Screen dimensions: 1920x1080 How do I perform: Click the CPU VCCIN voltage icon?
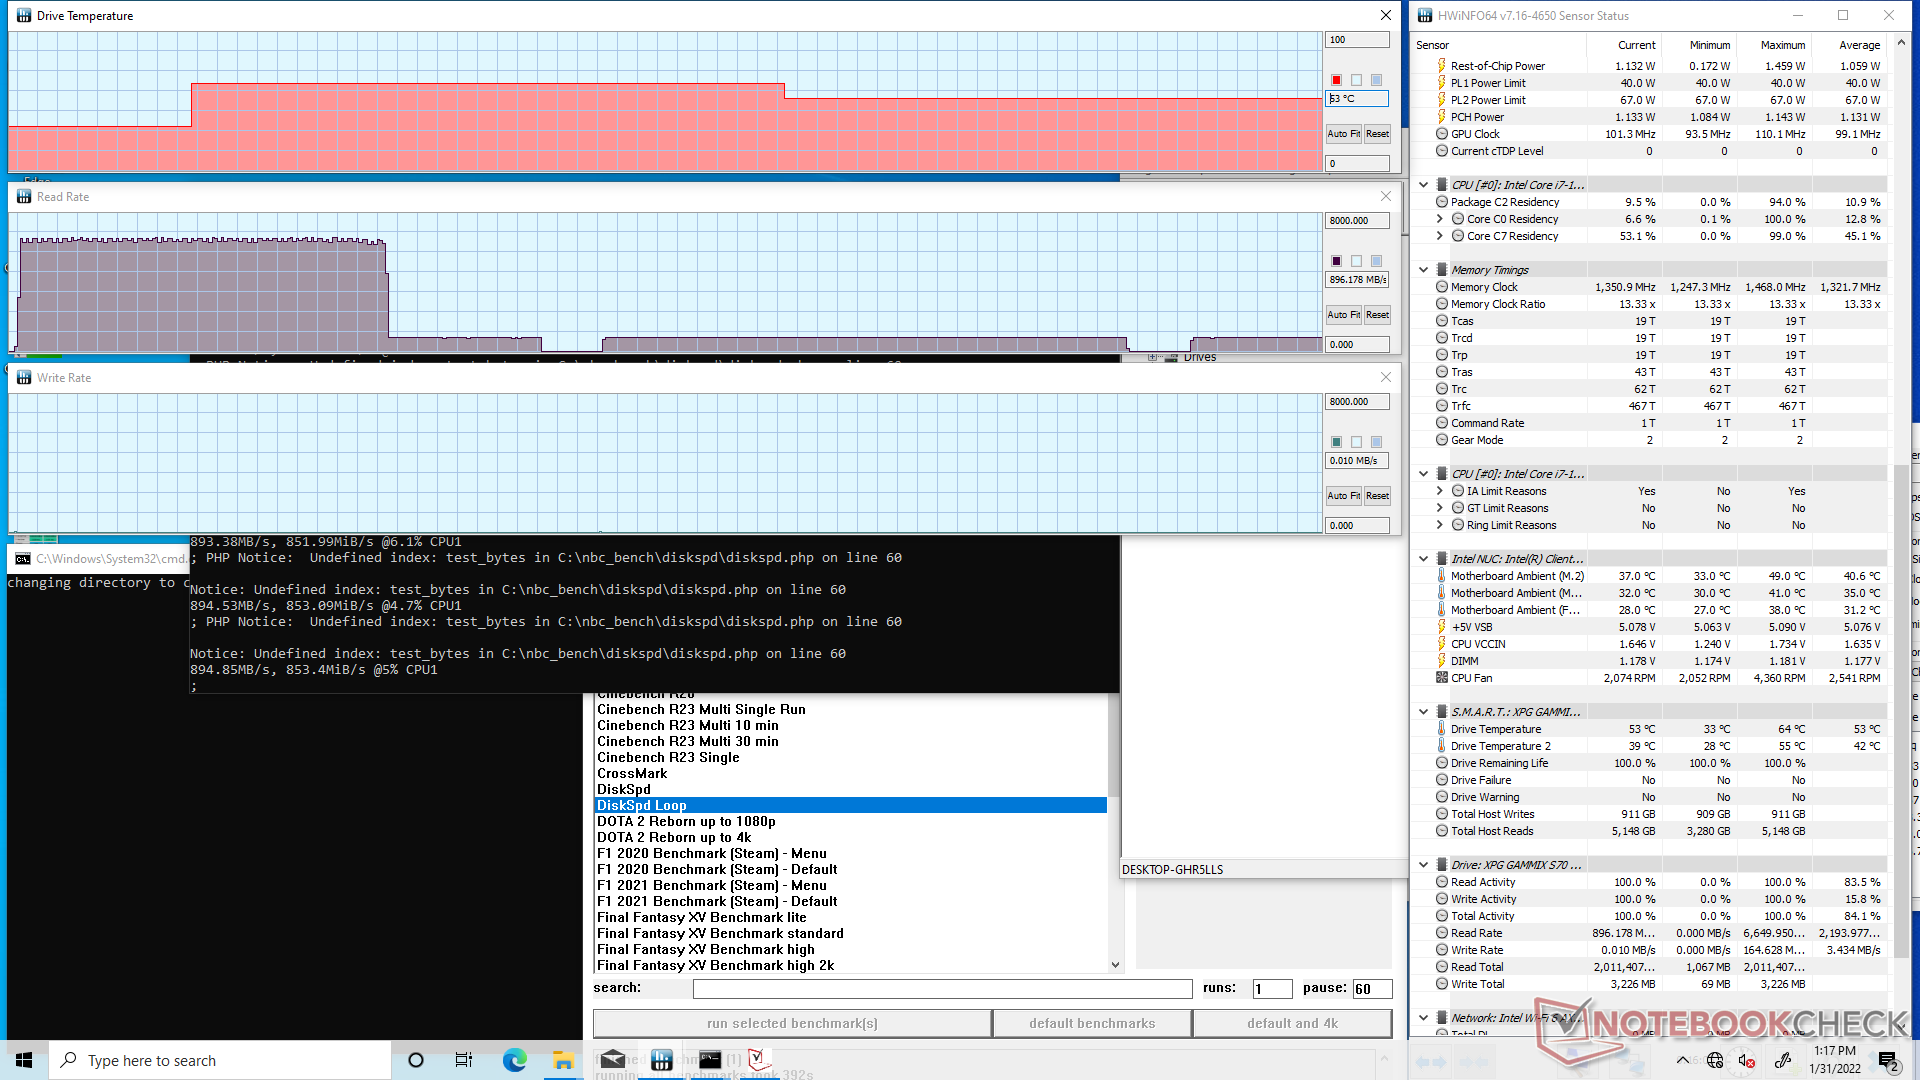coord(1441,644)
